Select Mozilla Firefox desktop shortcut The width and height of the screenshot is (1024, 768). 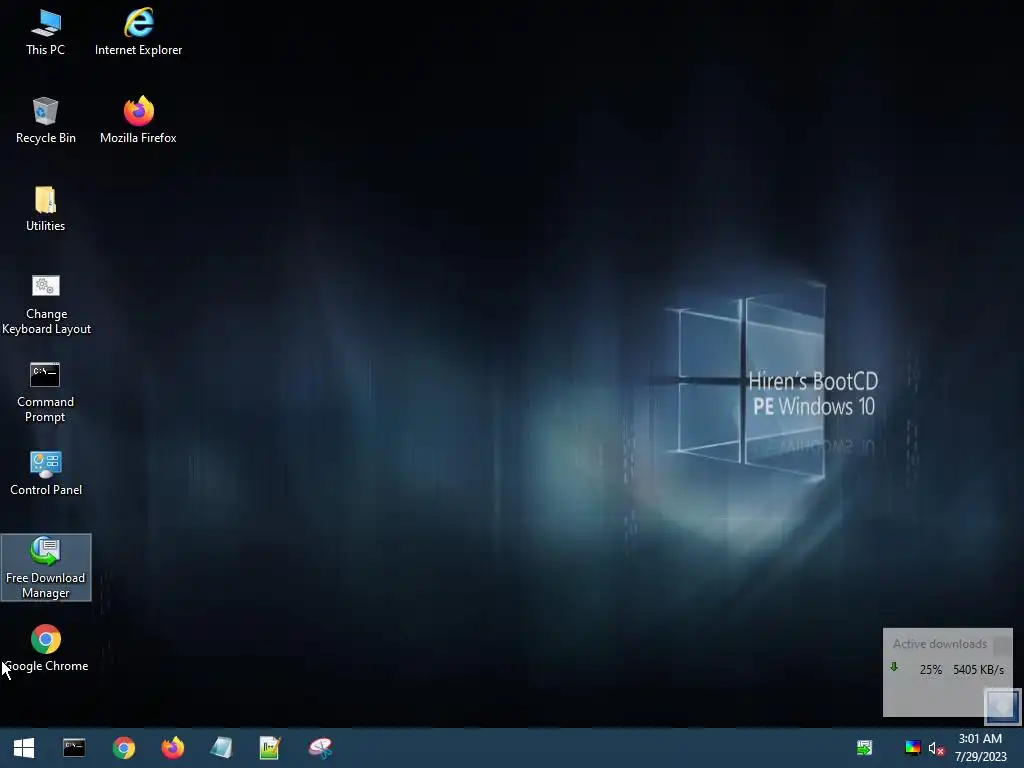point(138,120)
